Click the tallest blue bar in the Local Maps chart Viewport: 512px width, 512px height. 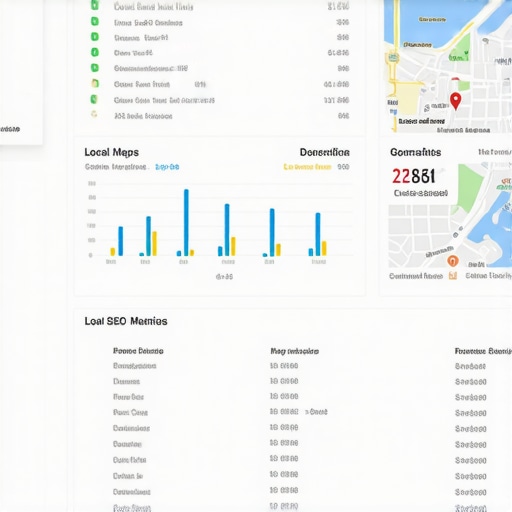point(186,222)
